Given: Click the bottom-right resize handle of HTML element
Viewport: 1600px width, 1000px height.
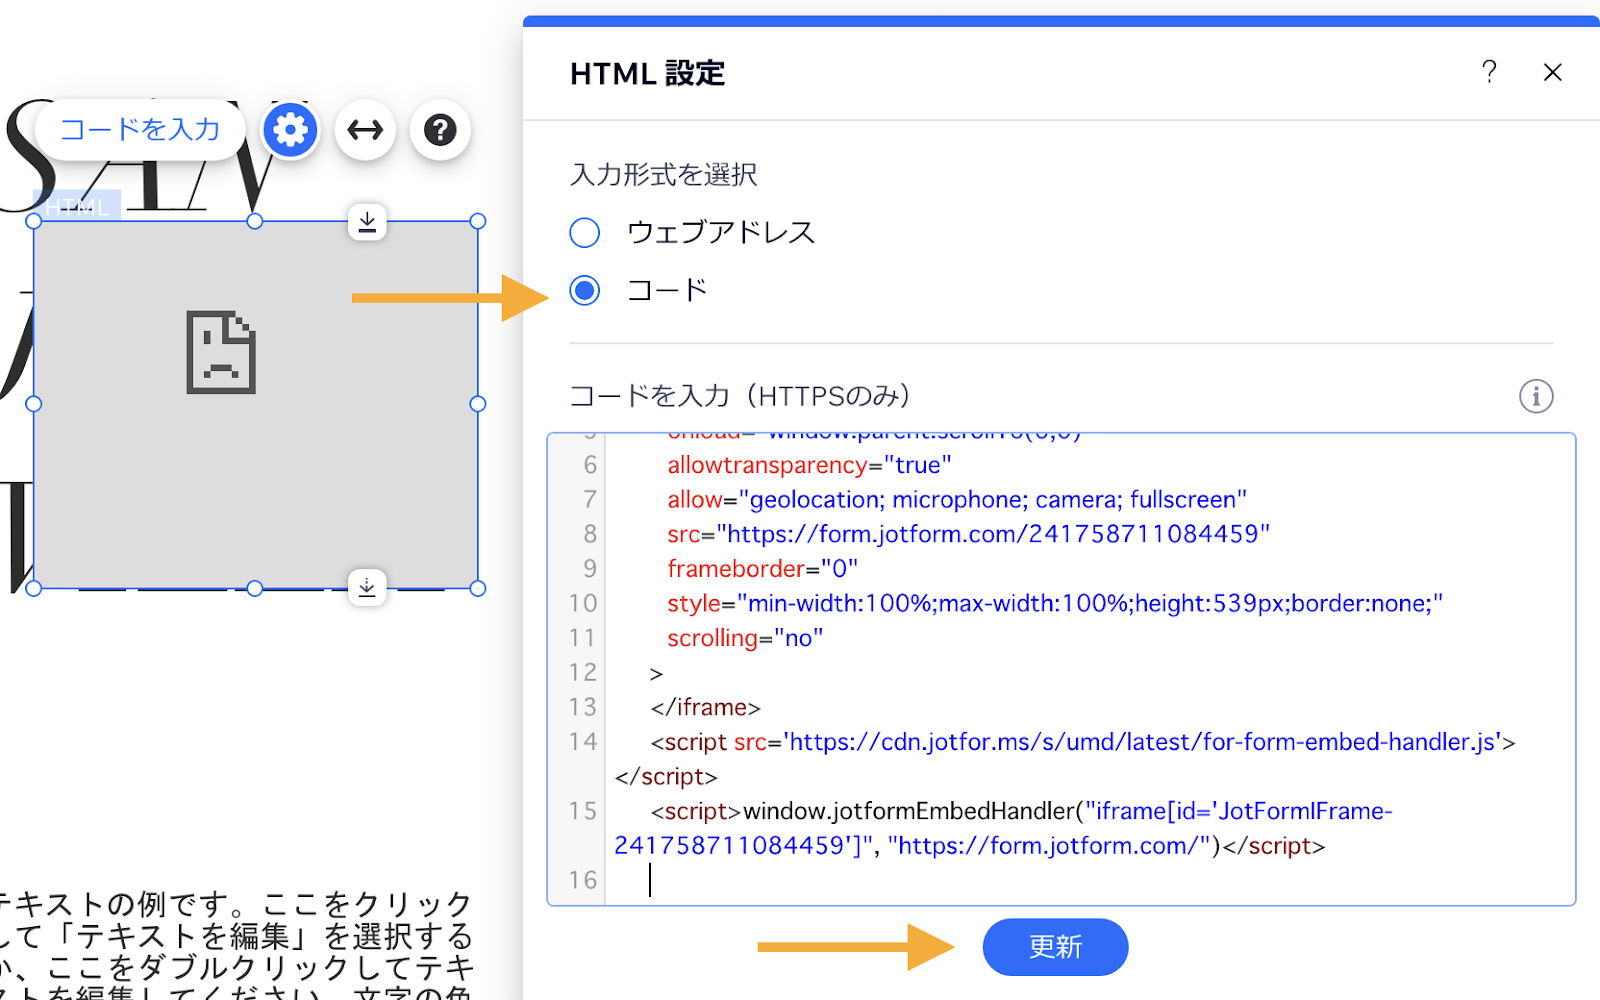Looking at the screenshot, I should (x=478, y=588).
